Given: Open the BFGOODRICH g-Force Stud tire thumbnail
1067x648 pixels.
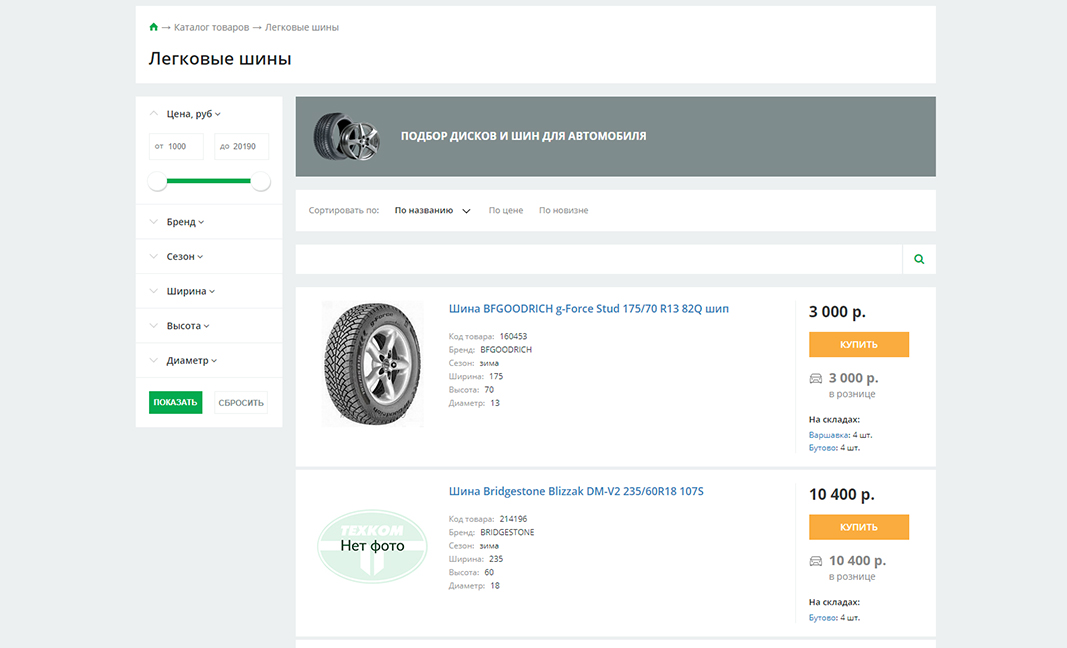Looking at the screenshot, I should (x=372, y=364).
